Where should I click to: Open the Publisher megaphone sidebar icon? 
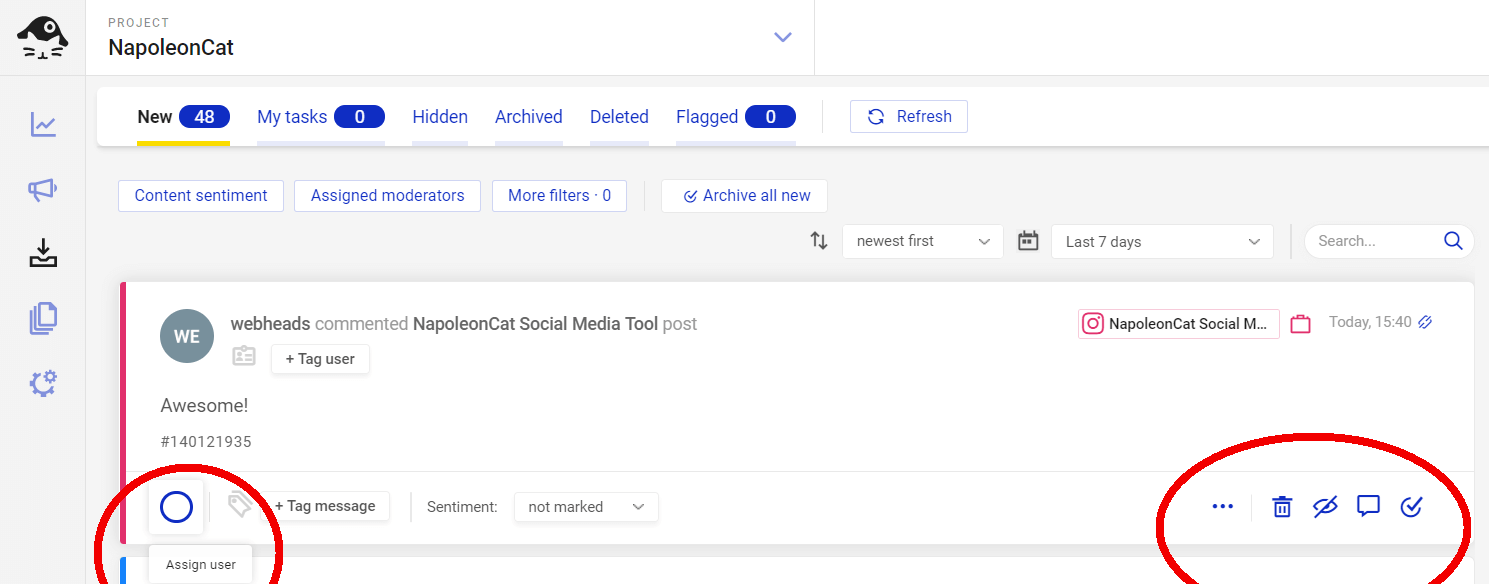[x=43, y=190]
